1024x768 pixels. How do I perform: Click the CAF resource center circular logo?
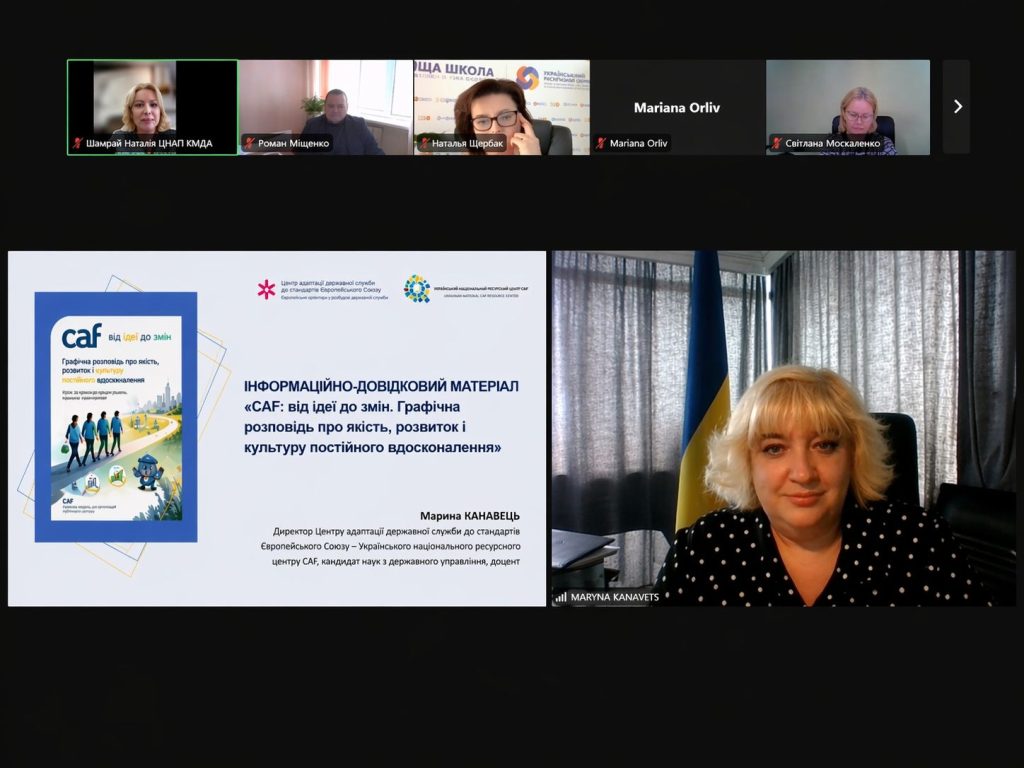click(x=416, y=289)
